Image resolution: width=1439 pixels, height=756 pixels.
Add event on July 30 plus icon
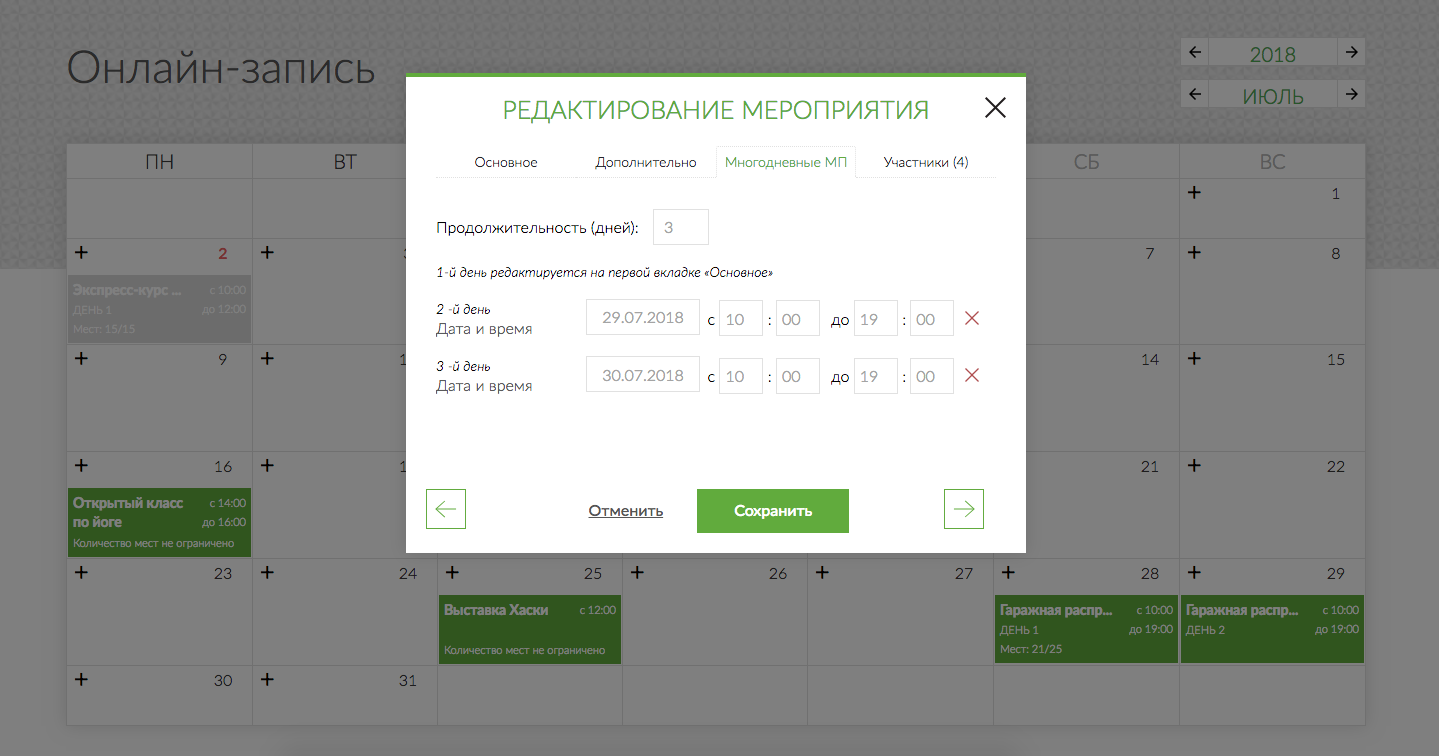click(x=82, y=679)
